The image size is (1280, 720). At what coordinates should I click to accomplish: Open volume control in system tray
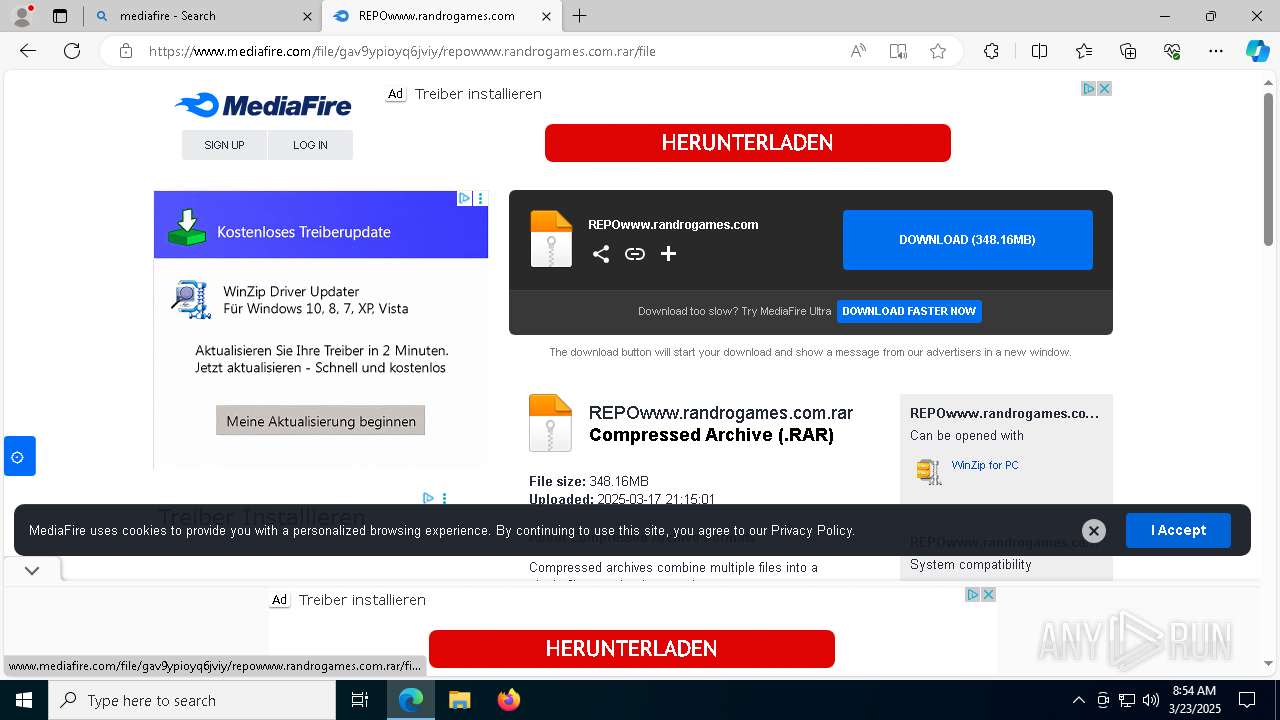coord(1151,700)
